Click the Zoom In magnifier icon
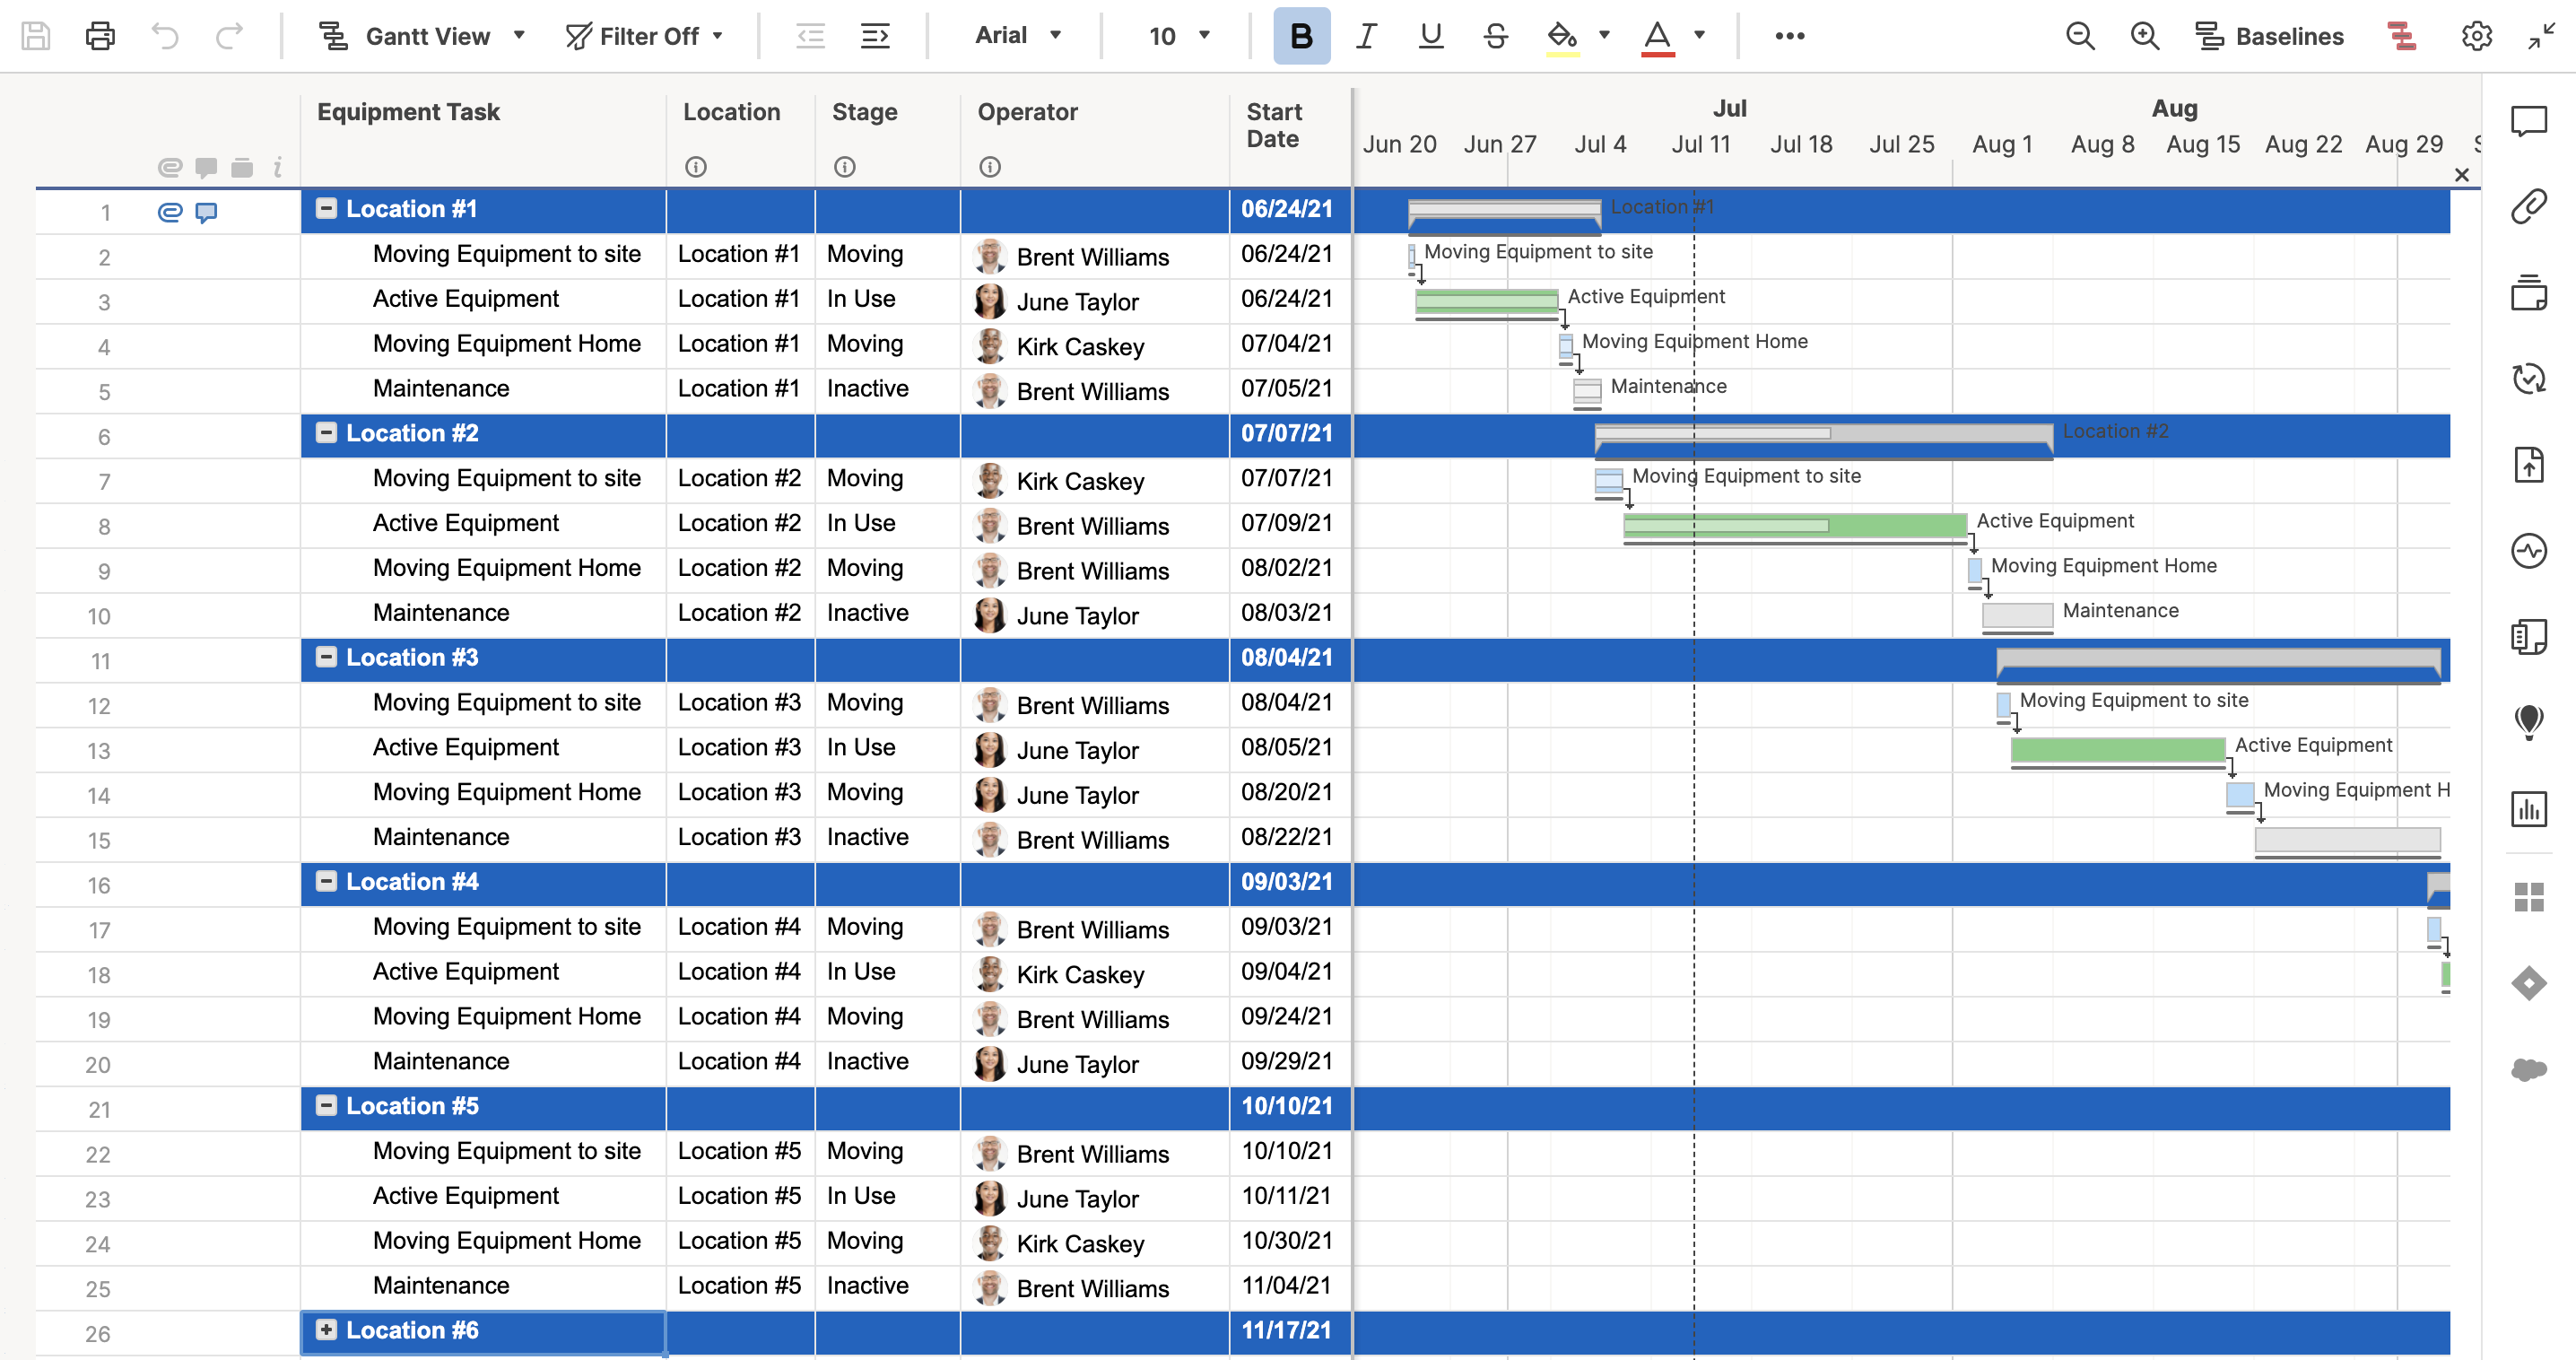This screenshot has width=2576, height=1360. coord(2144,36)
